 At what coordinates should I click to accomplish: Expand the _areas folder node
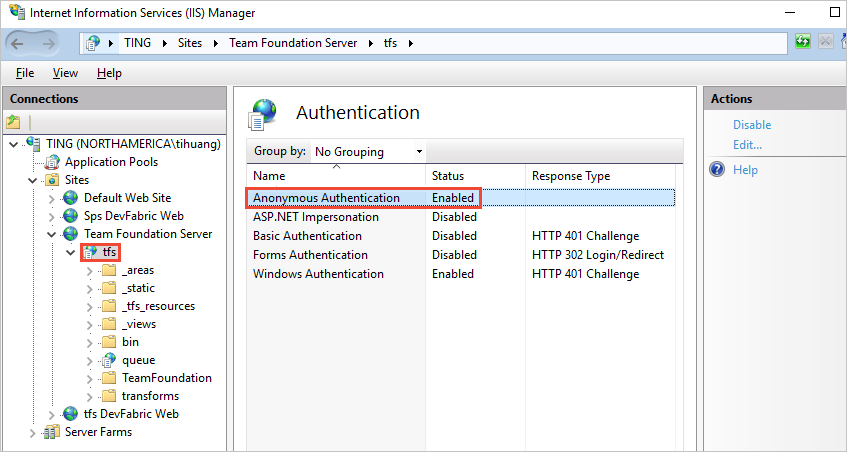pos(90,270)
